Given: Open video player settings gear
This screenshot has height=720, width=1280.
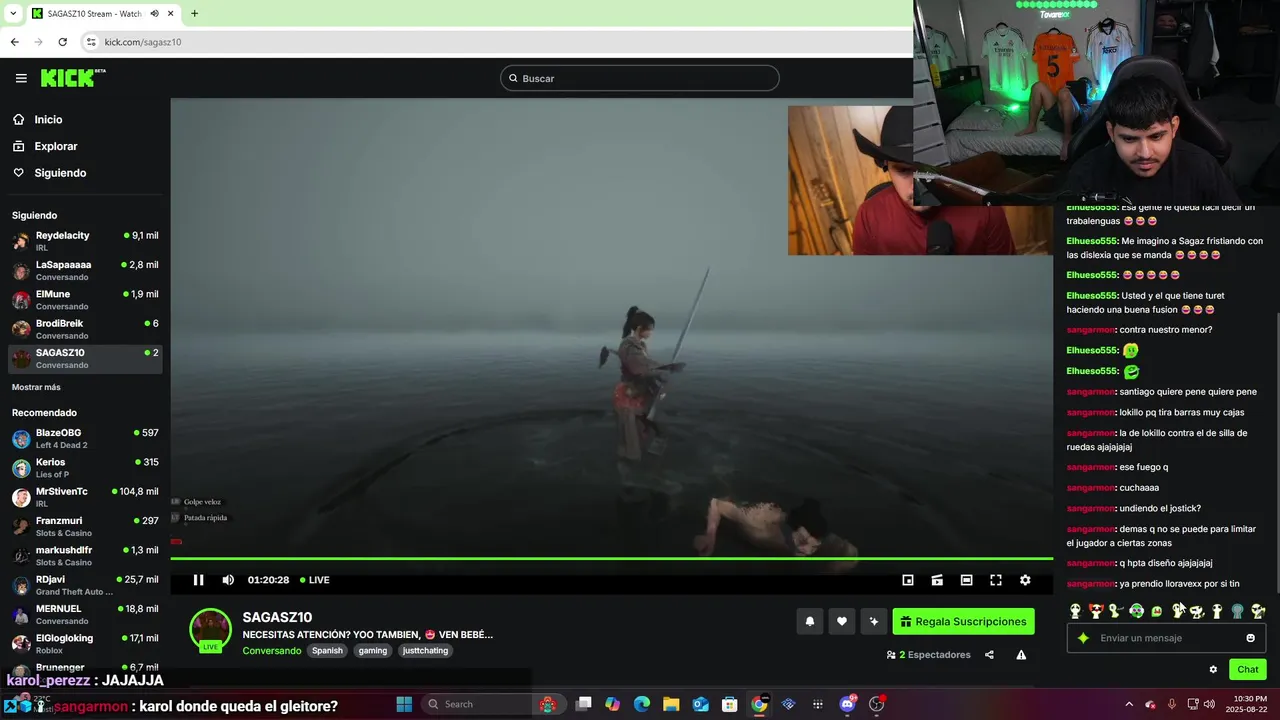Looking at the screenshot, I should pos(1025,580).
